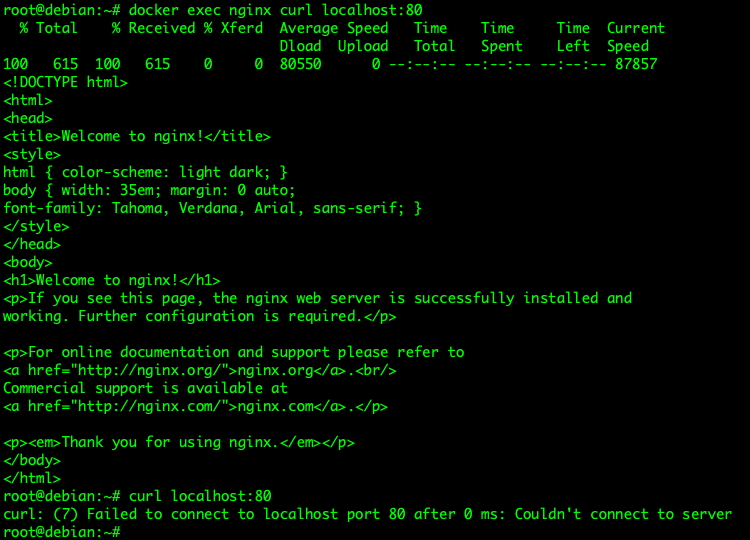Click the Commercial support is available line
The width and height of the screenshot is (750, 540).
(145, 388)
